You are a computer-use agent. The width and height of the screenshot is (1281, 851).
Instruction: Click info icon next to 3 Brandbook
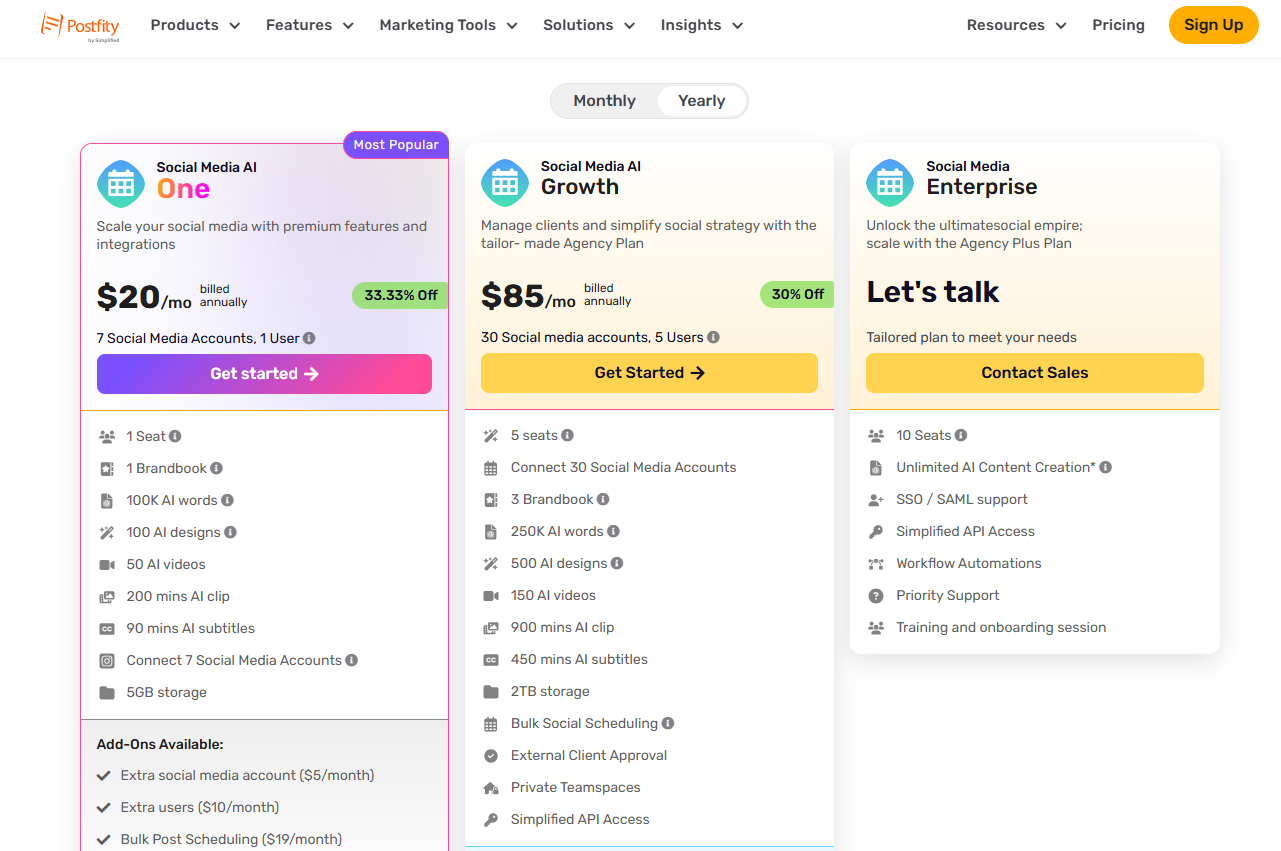[x=603, y=499]
